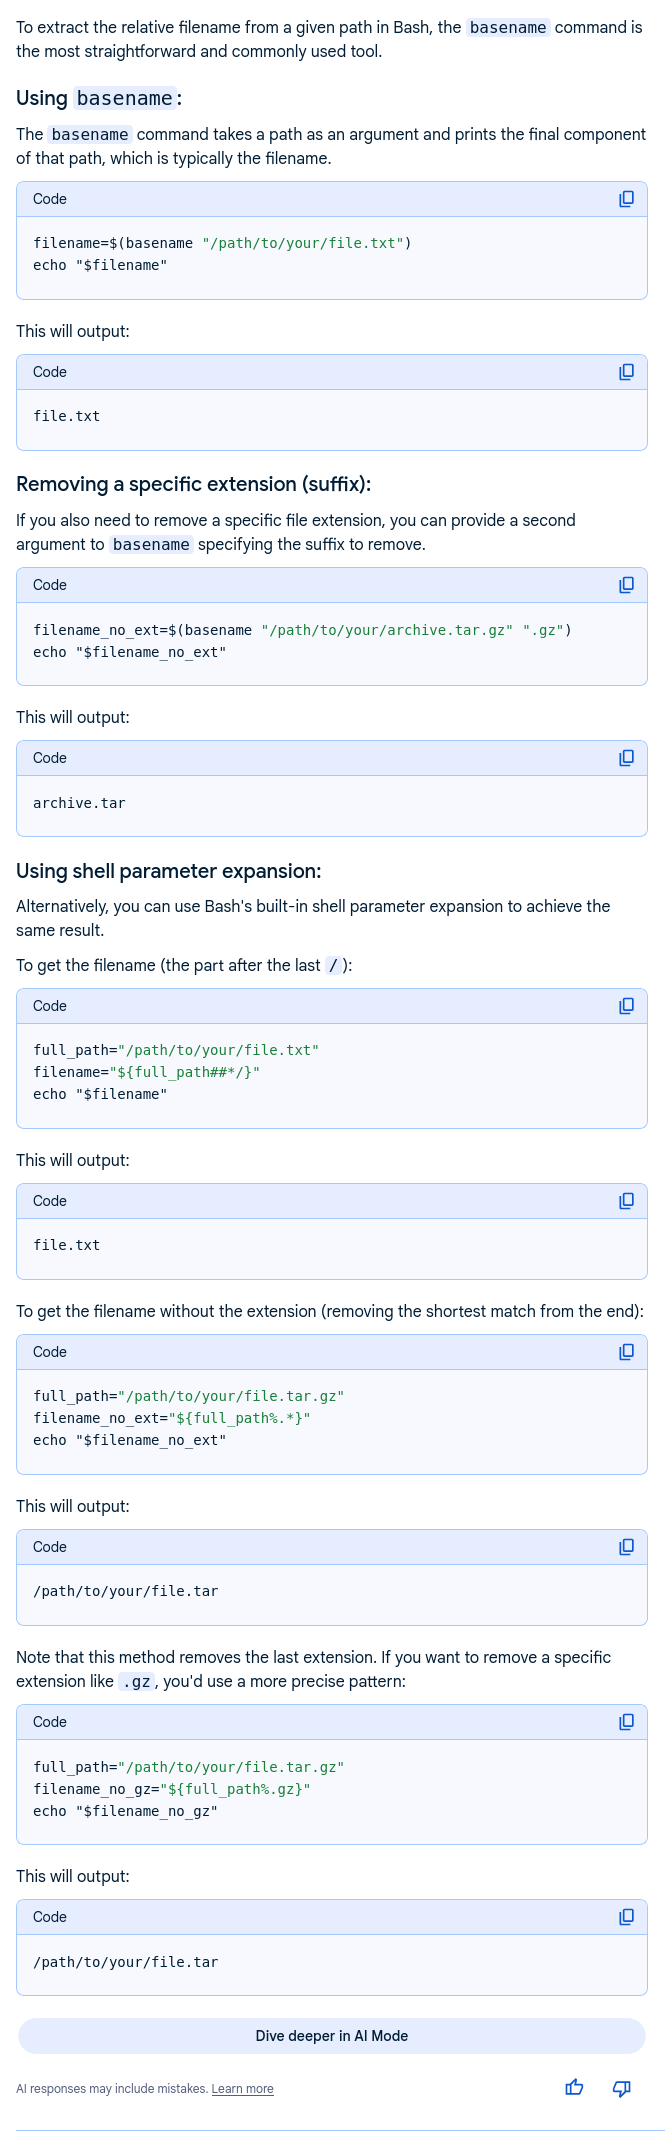Copy the final /path/to/your/file.tar output
Image resolution: width=665 pixels, height=2140 pixels.
point(626,1917)
